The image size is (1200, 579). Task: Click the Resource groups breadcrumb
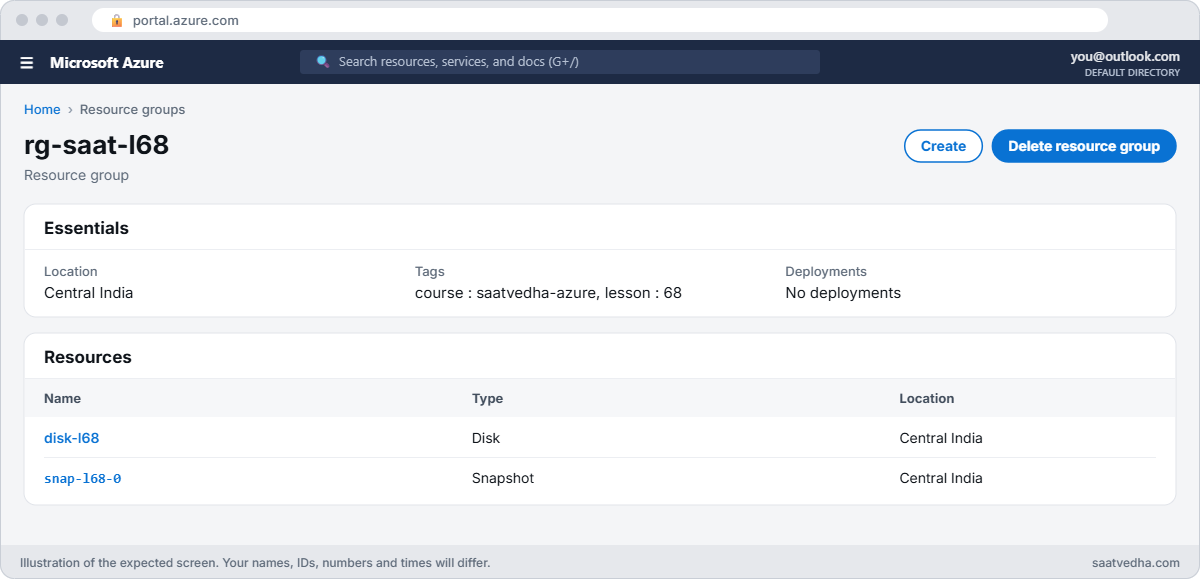132,110
